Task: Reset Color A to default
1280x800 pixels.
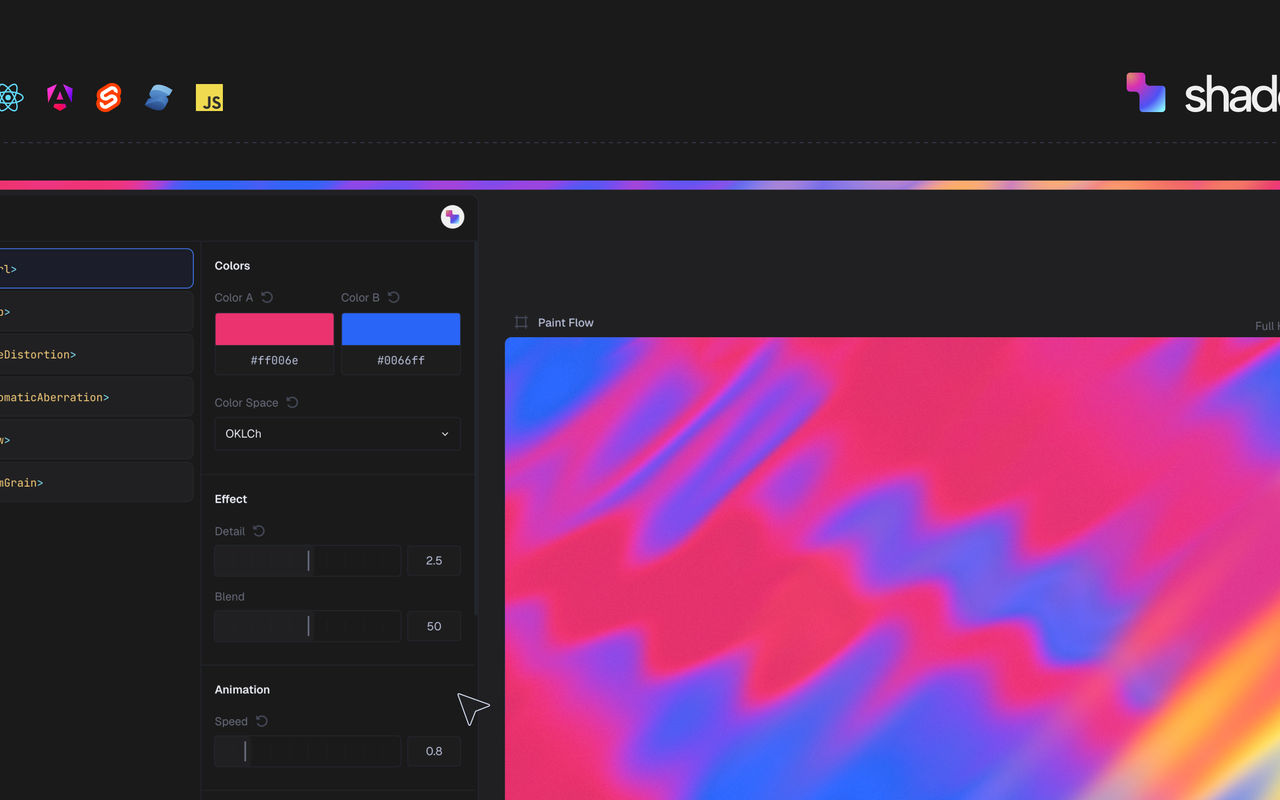Action: [267, 297]
